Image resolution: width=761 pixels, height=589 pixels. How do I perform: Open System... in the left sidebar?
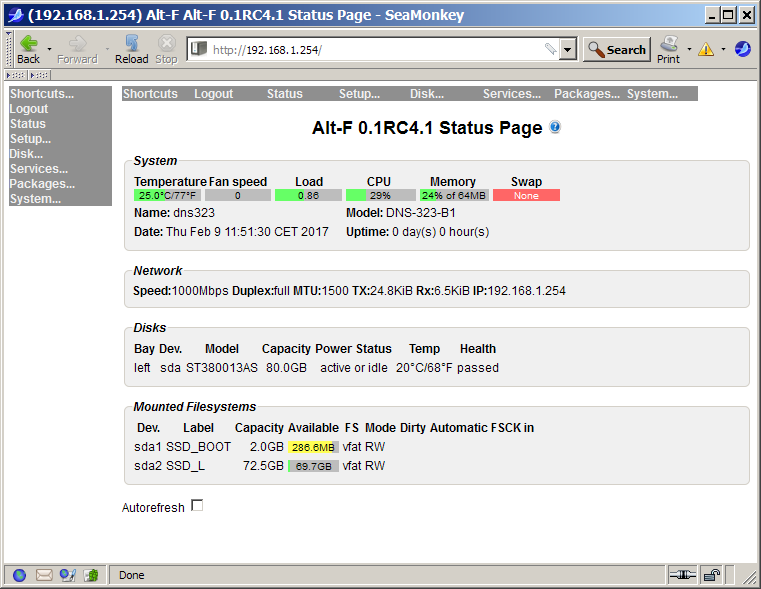point(35,199)
